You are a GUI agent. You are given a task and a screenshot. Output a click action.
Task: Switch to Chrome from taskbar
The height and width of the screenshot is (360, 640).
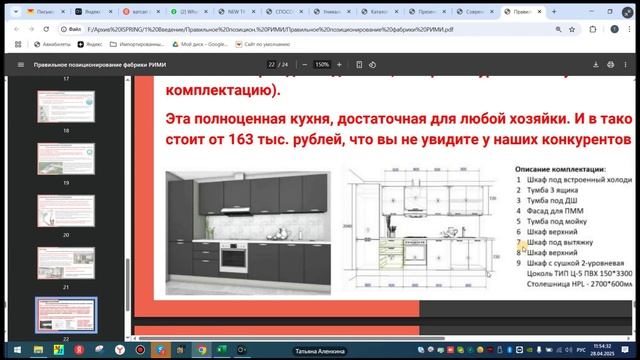202,350
